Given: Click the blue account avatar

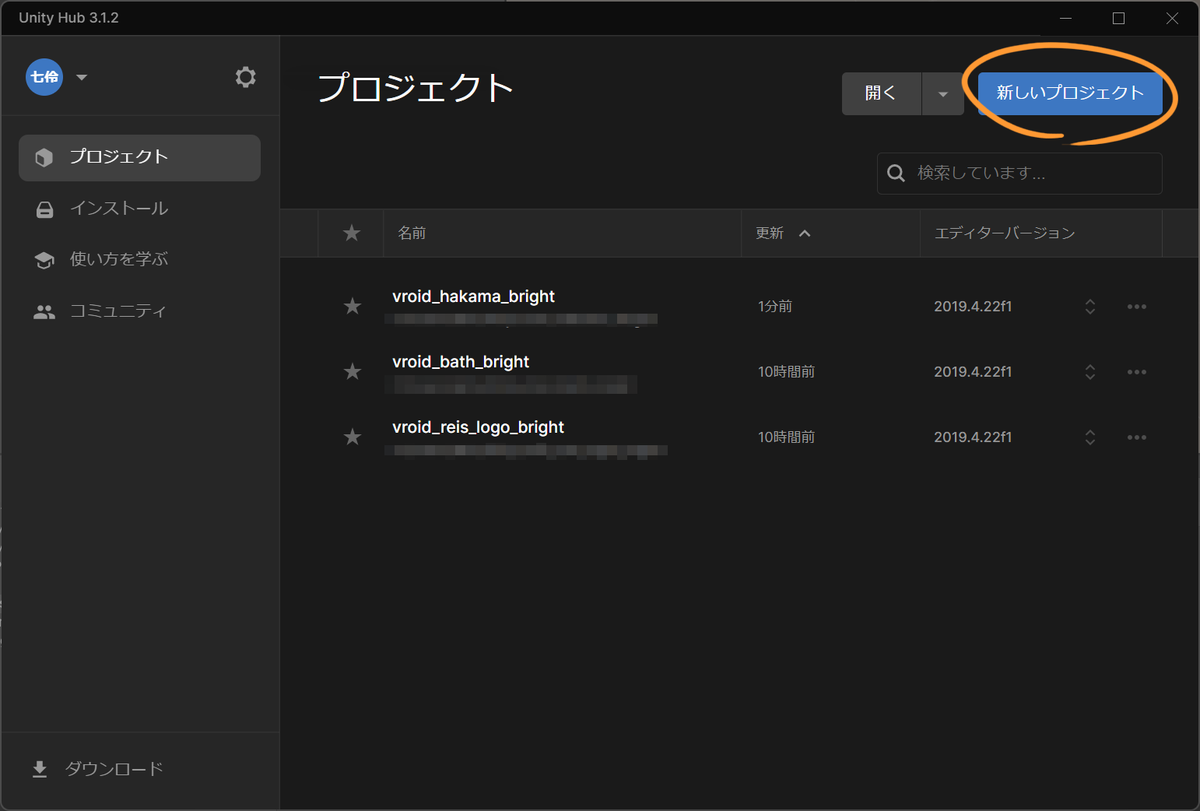Looking at the screenshot, I should (44, 77).
